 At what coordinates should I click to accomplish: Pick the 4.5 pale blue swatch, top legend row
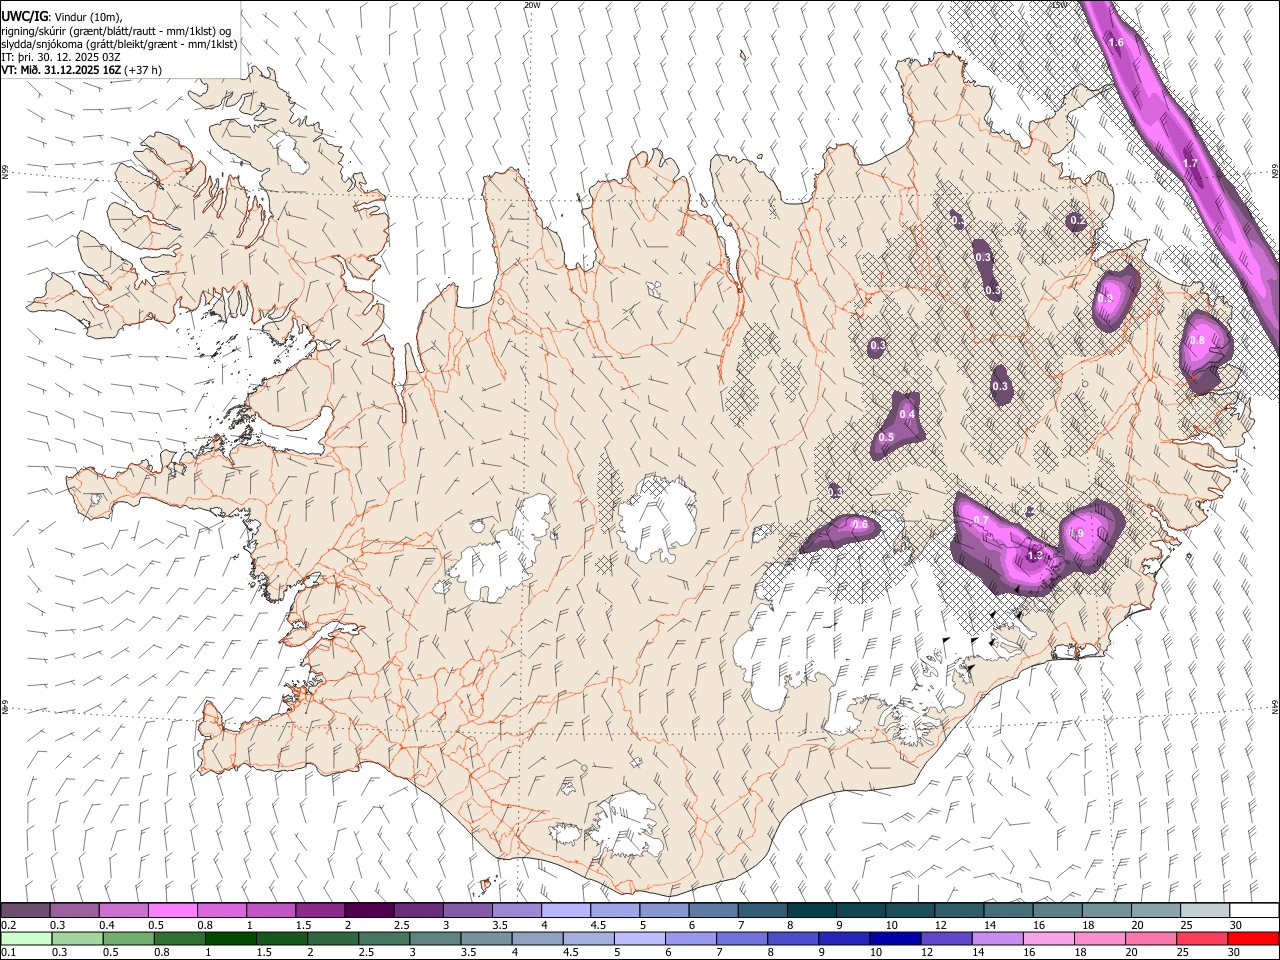pyautogui.click(x=614, y=911)
